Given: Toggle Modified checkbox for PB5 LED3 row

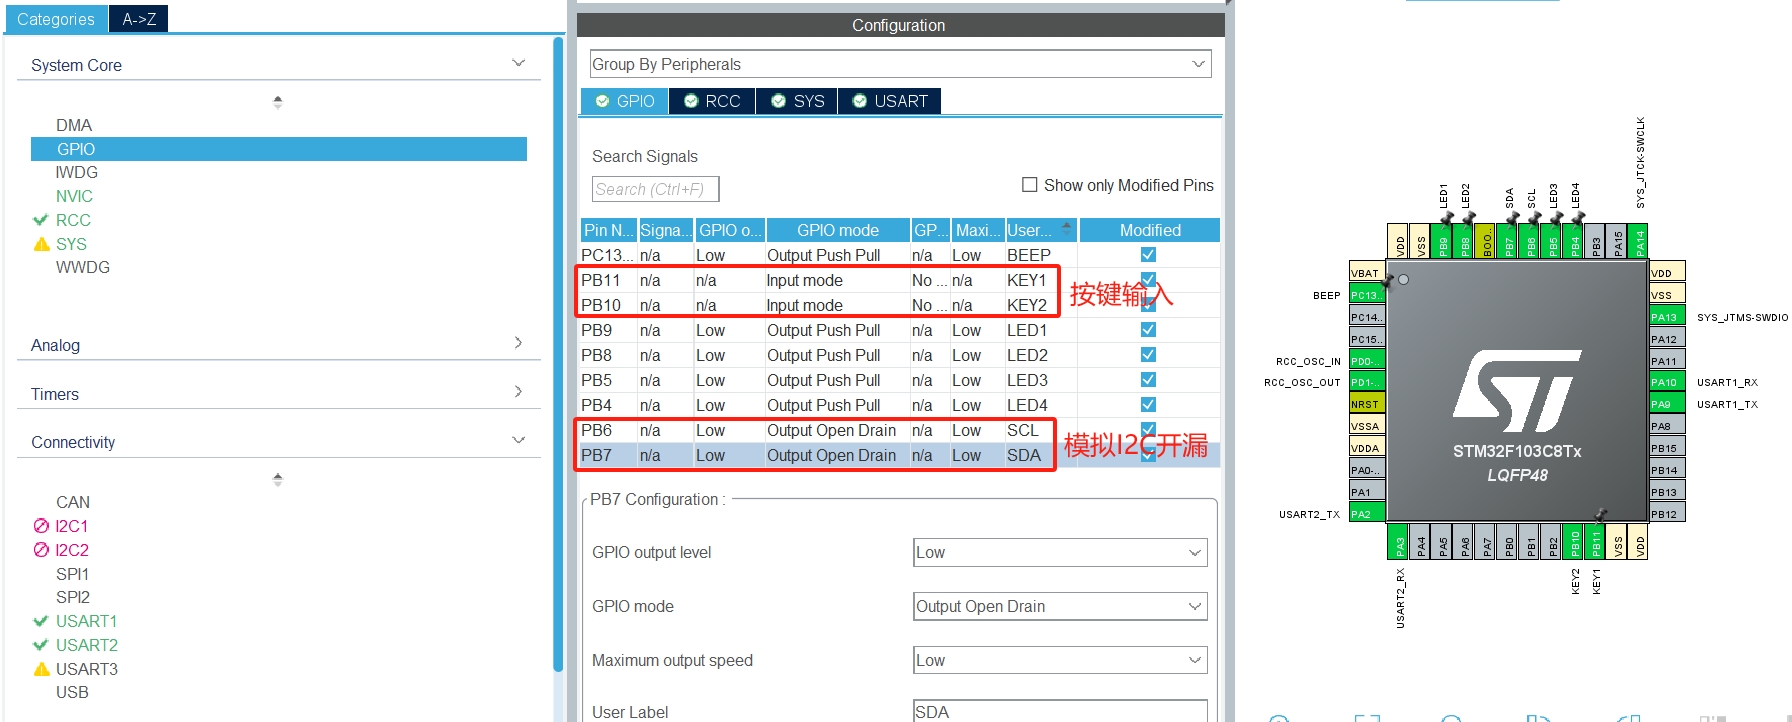Looking at the screenshot, I should click(x=1148, y=380).
